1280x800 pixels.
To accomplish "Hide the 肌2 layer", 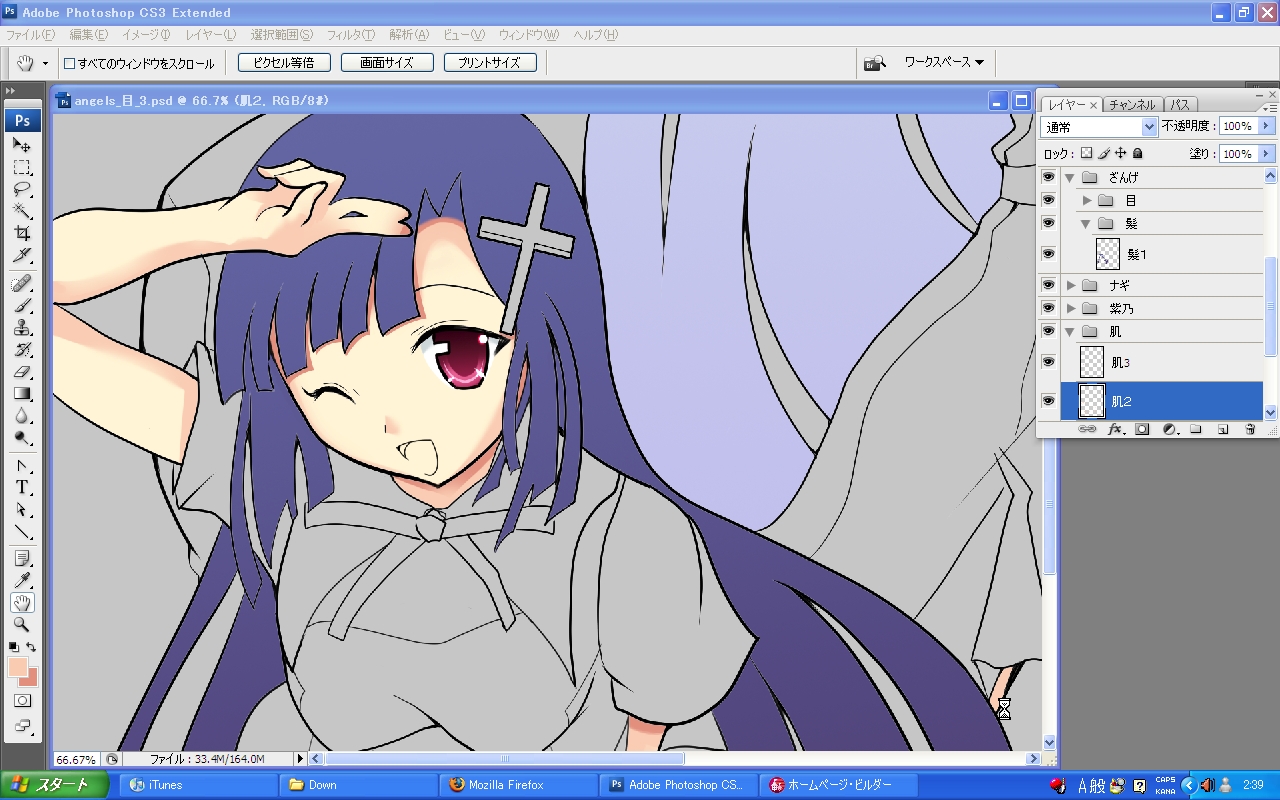I will [1048, 401].
